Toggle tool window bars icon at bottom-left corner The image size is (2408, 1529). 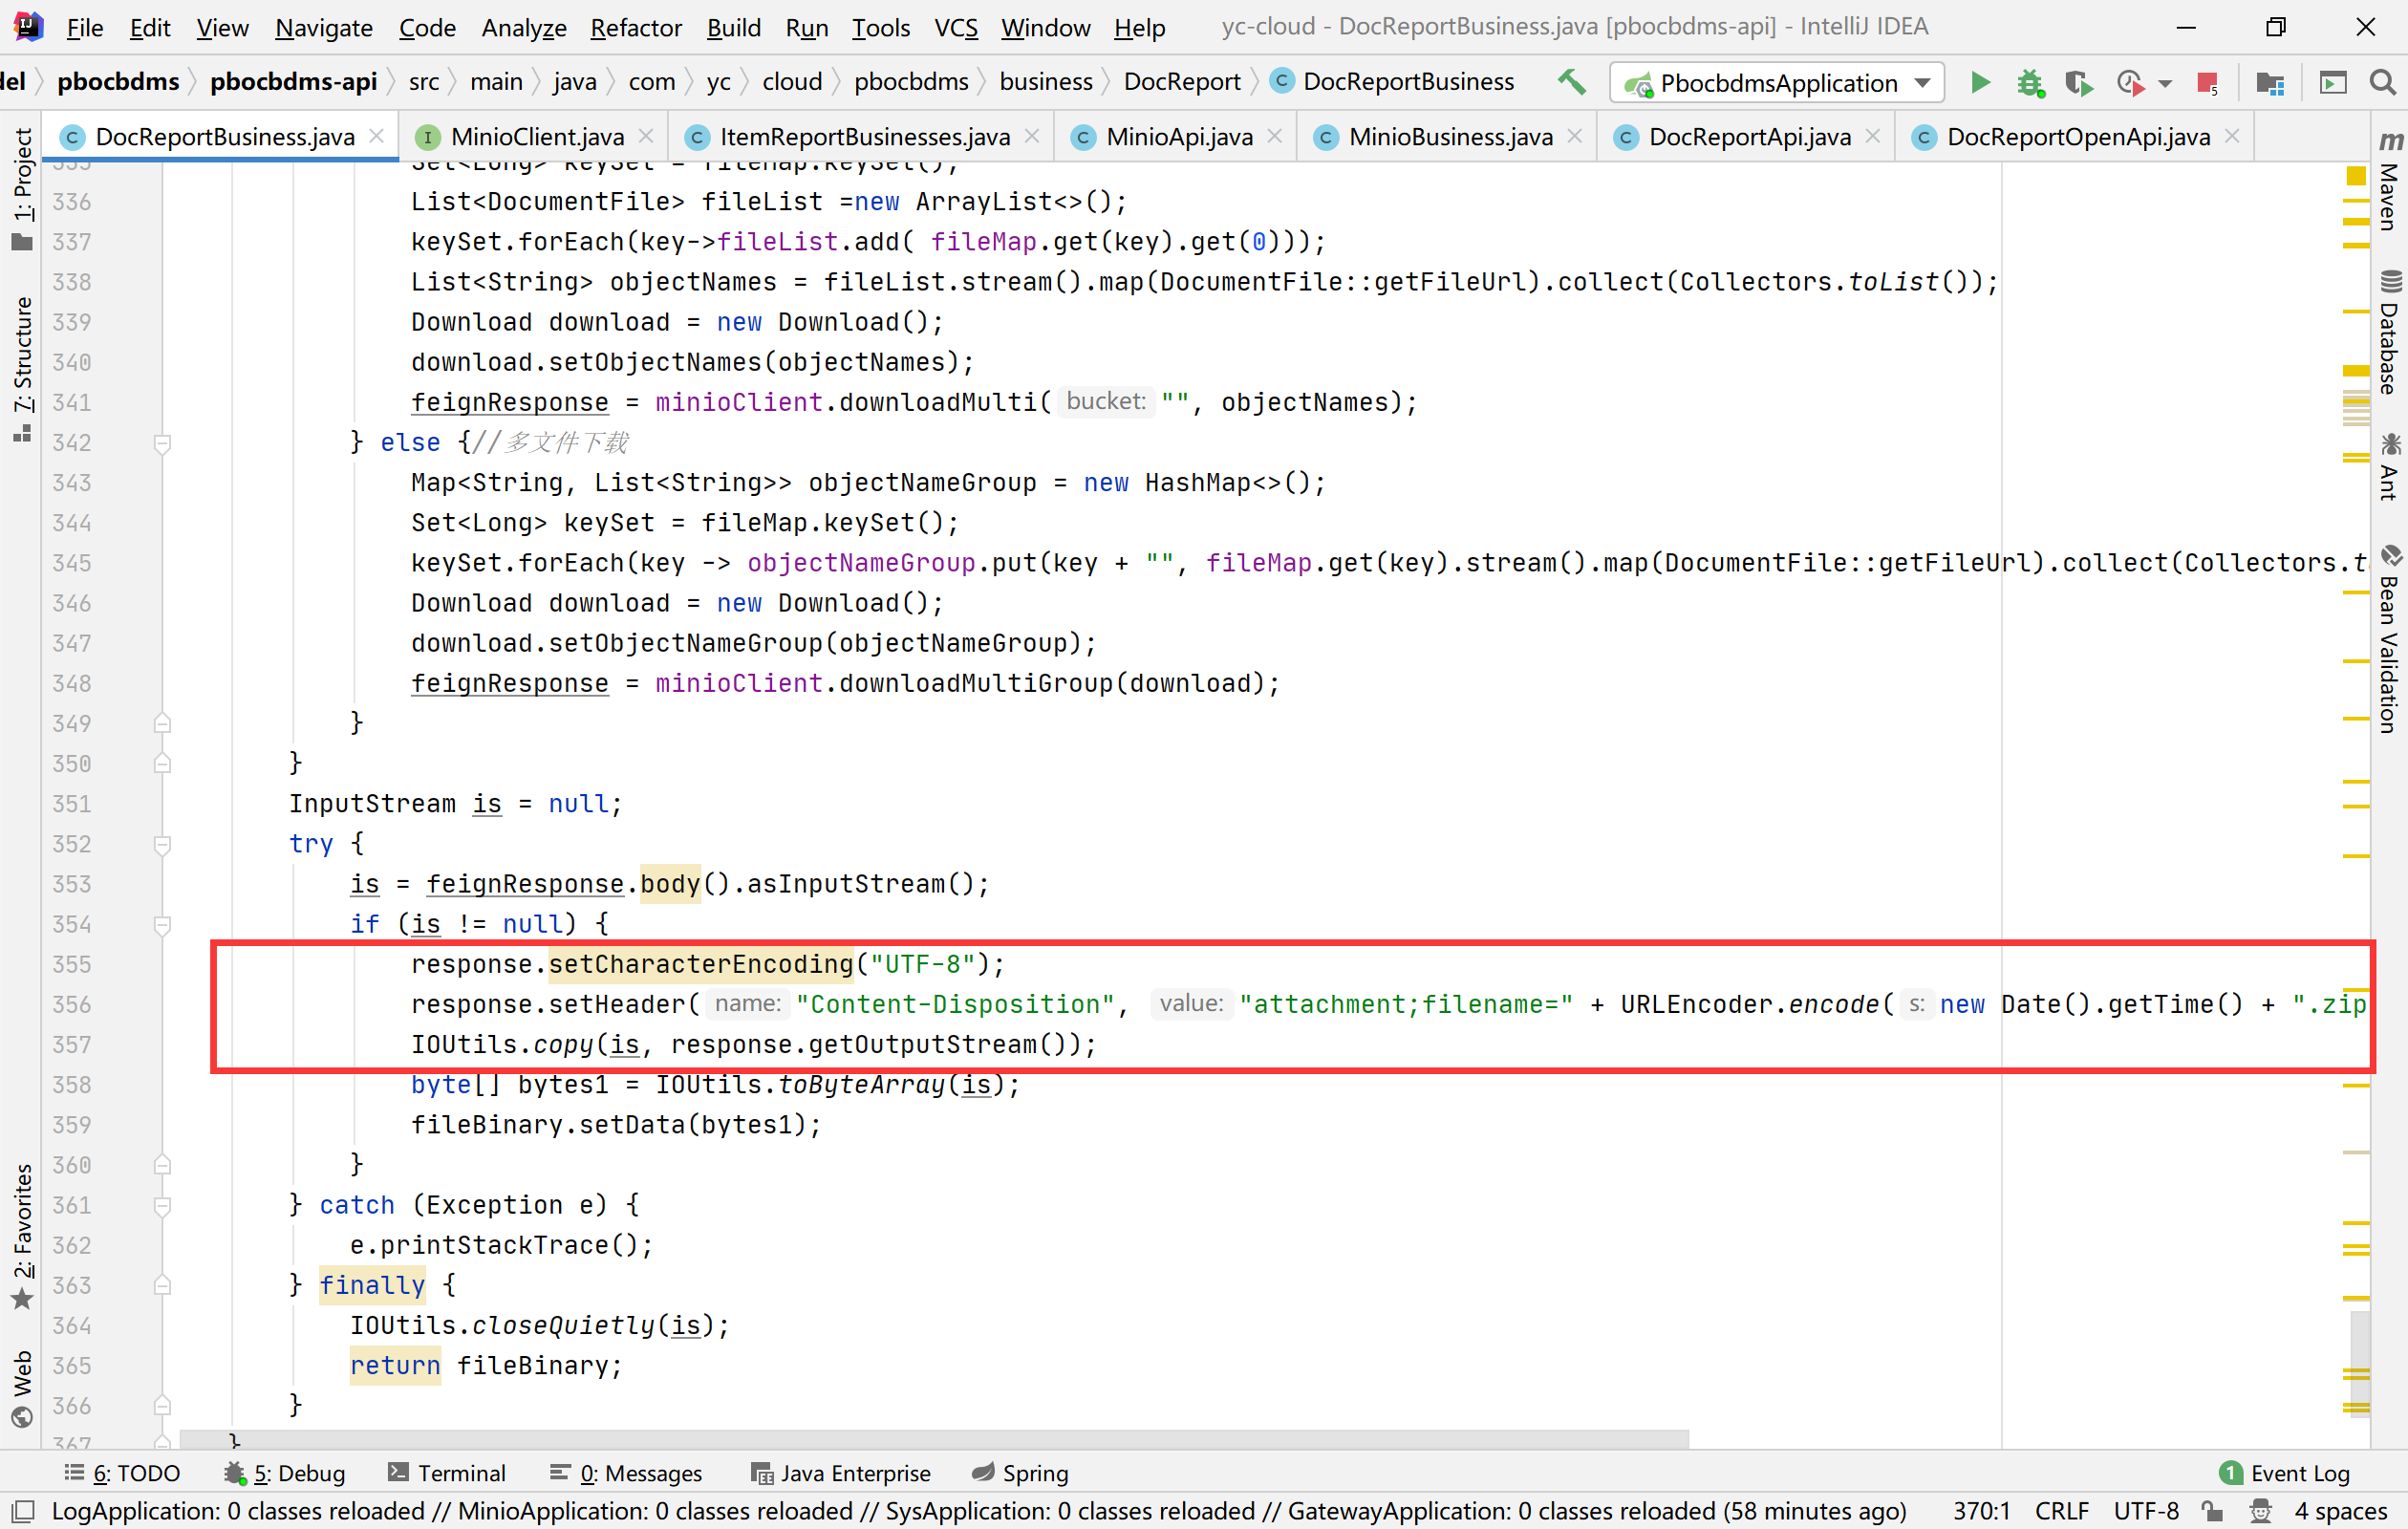[x=22, y=1511]
